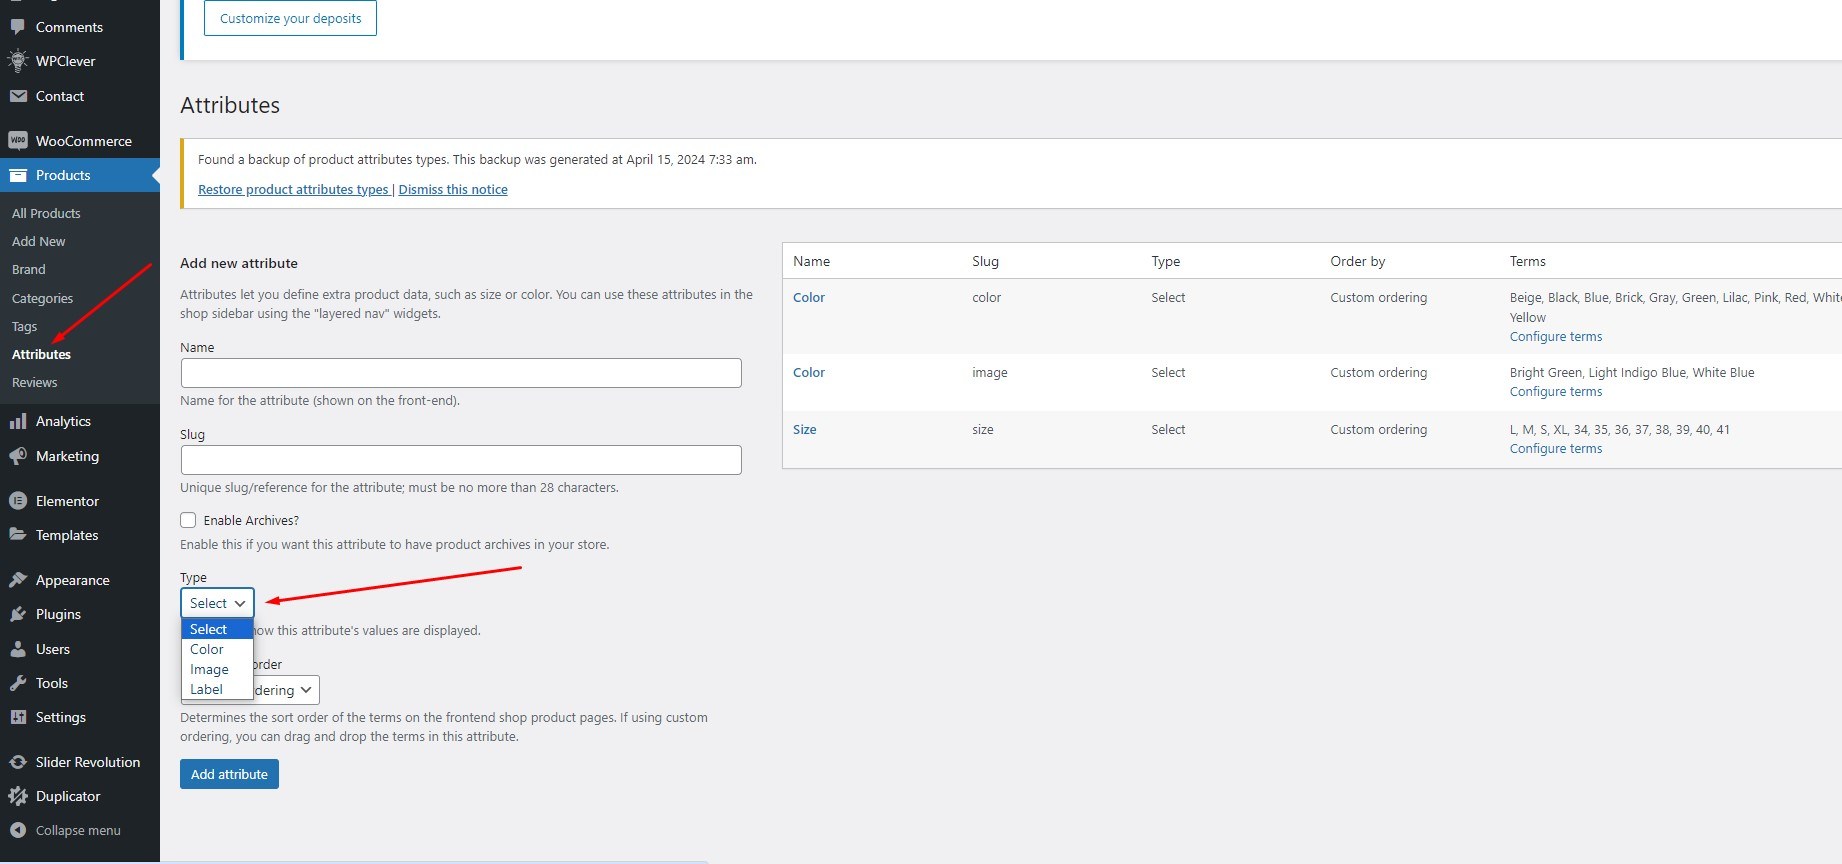This screenshot has height=864, width=1842.
Task: Expand the default sort order dropdown
Action: tap(287, 690)
